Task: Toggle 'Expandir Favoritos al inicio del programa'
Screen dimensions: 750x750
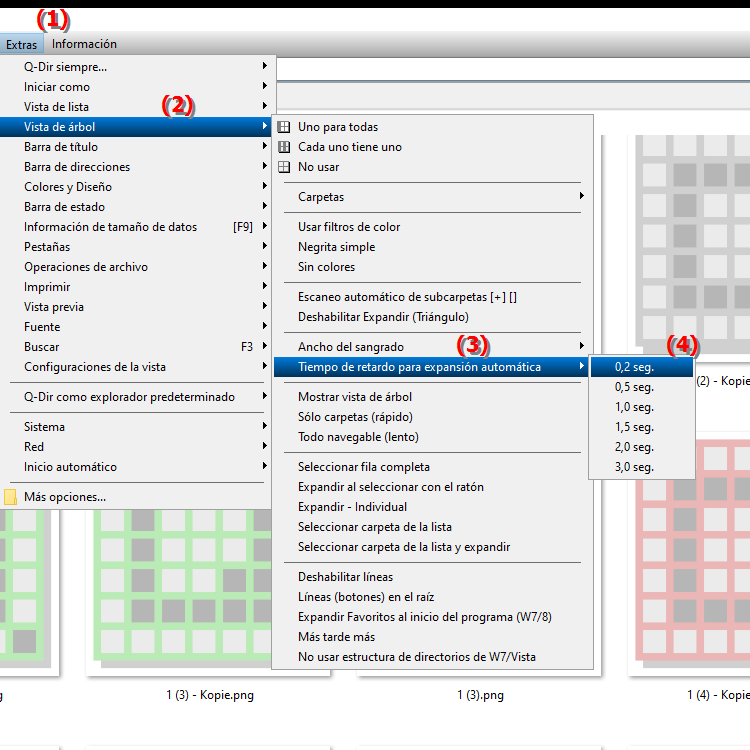Action: click(432, 618)
